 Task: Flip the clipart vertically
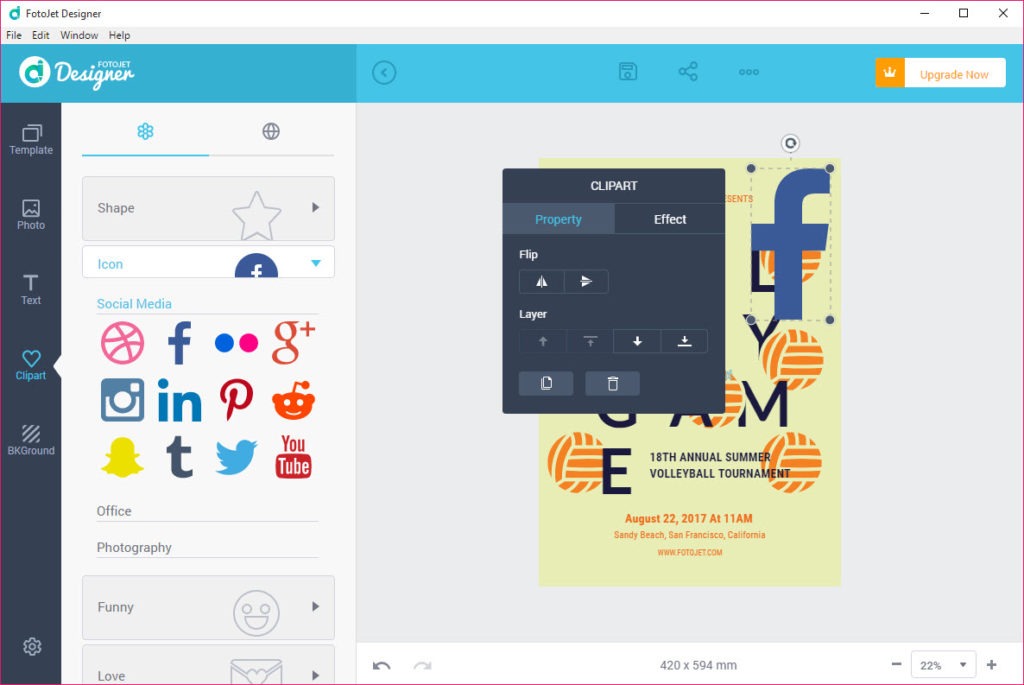click(x=586, y=281)
